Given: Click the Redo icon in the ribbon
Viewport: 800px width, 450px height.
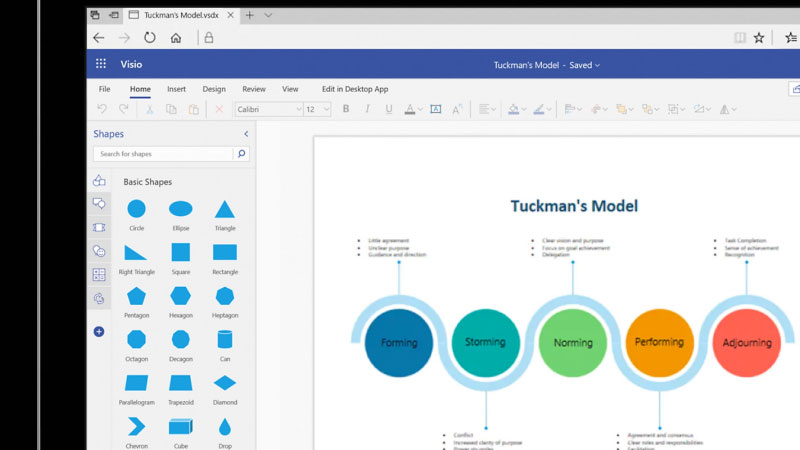Looking at the screenshot, I should [123, 109].
